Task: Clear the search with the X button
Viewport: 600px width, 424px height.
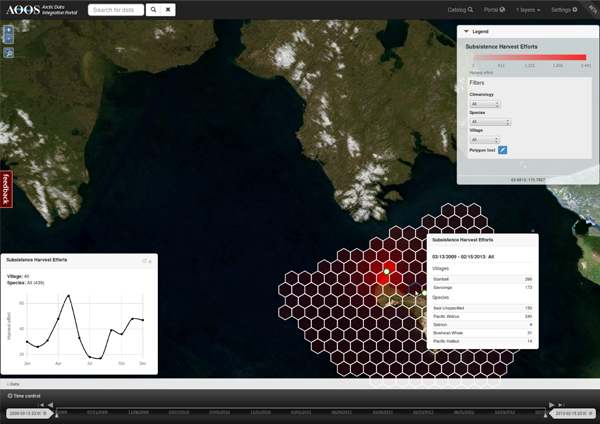Action: coord(168,10)
